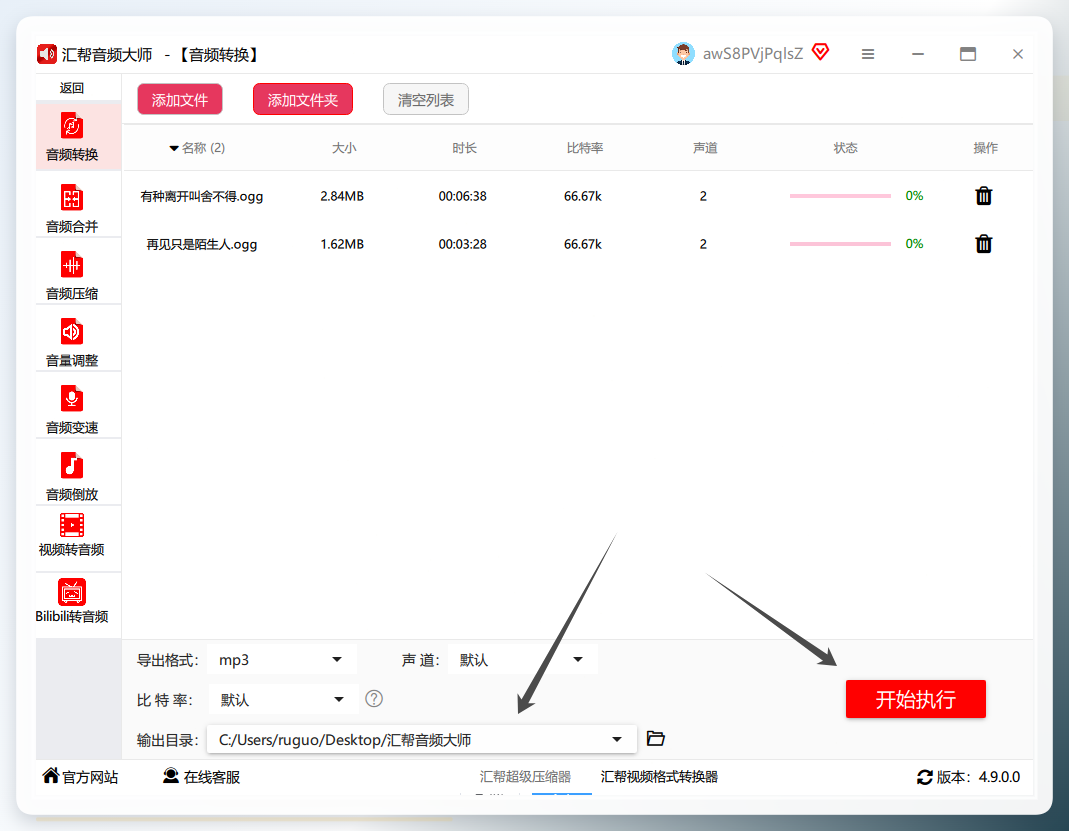The width and height of the screenshot is (1069, 831).
Task: Open the hamburger menu icon
Action: coord(867,54)
